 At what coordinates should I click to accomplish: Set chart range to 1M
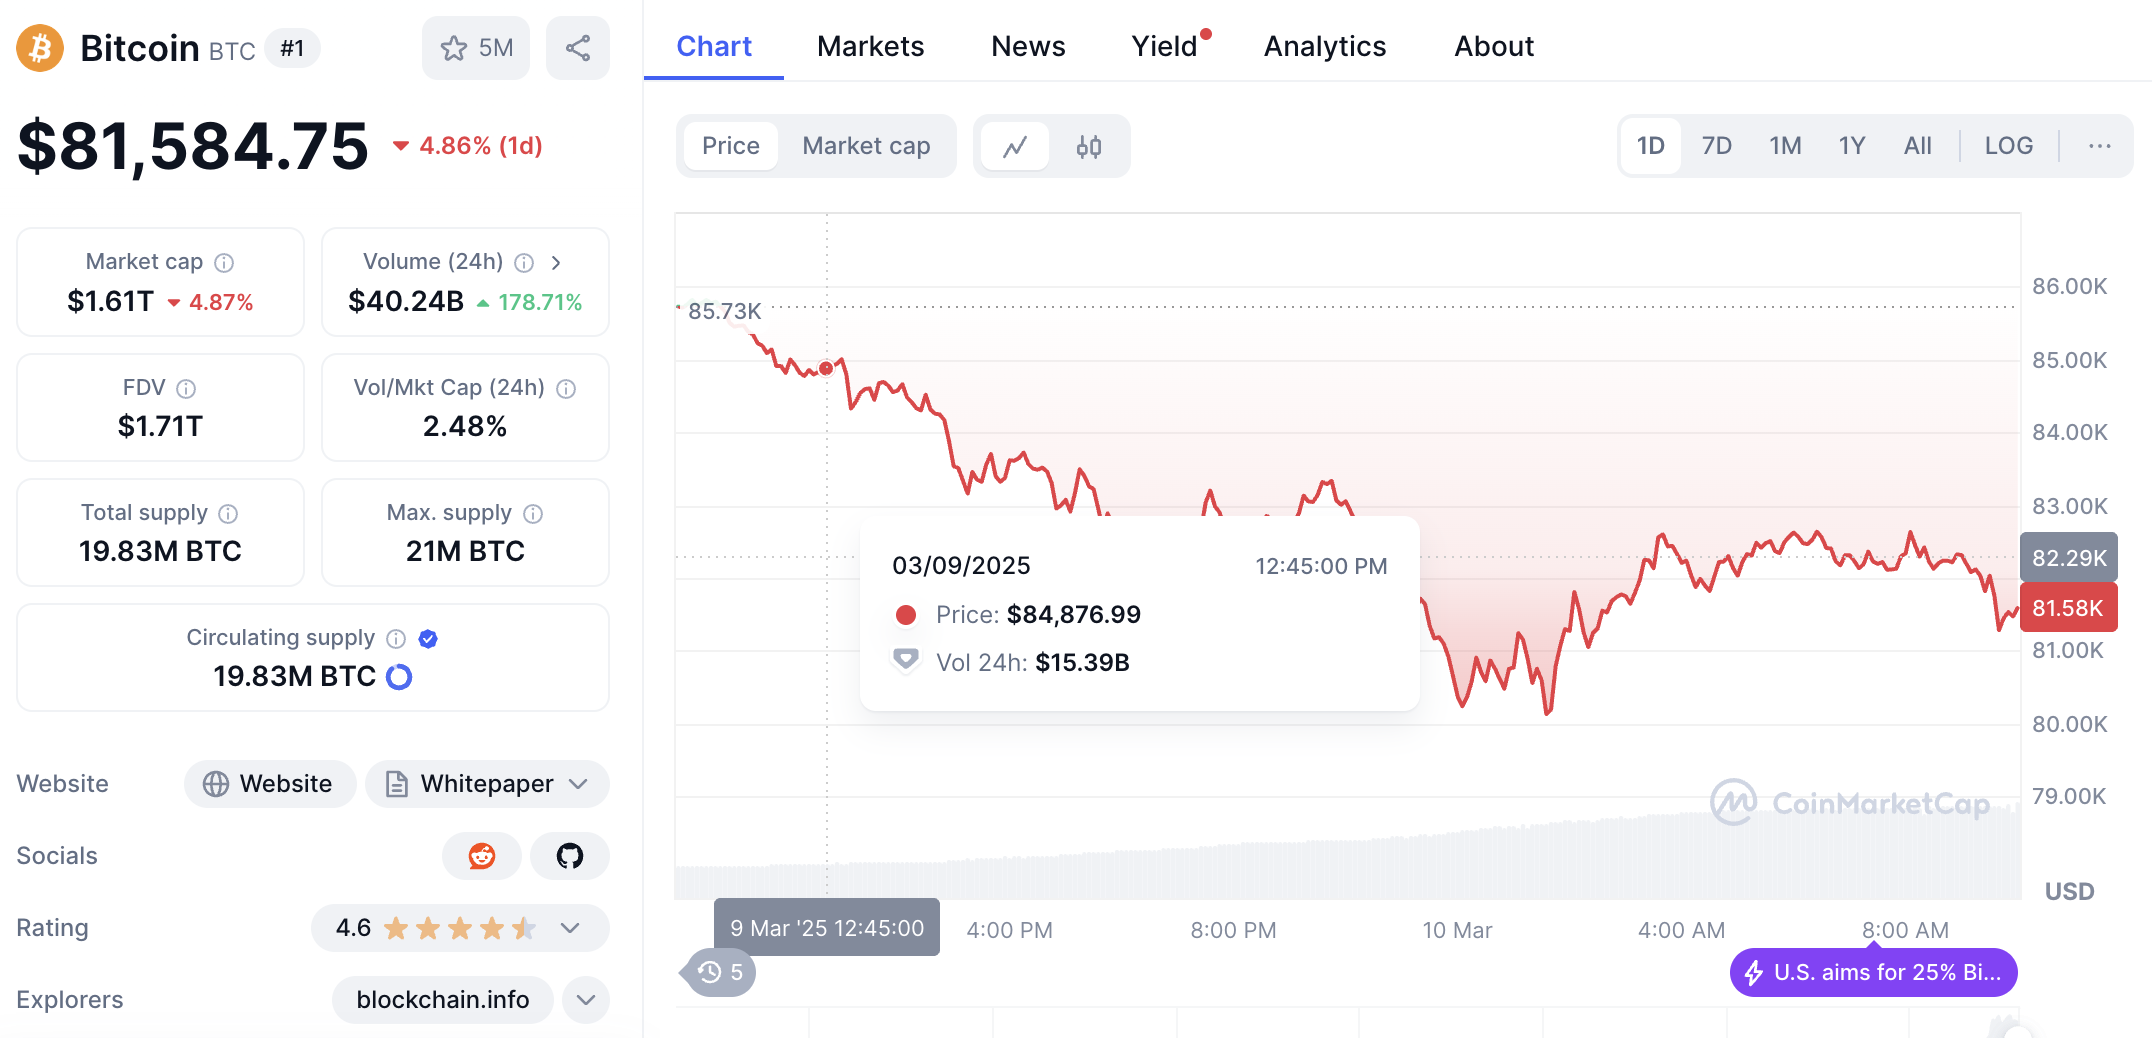(1785, 146)
